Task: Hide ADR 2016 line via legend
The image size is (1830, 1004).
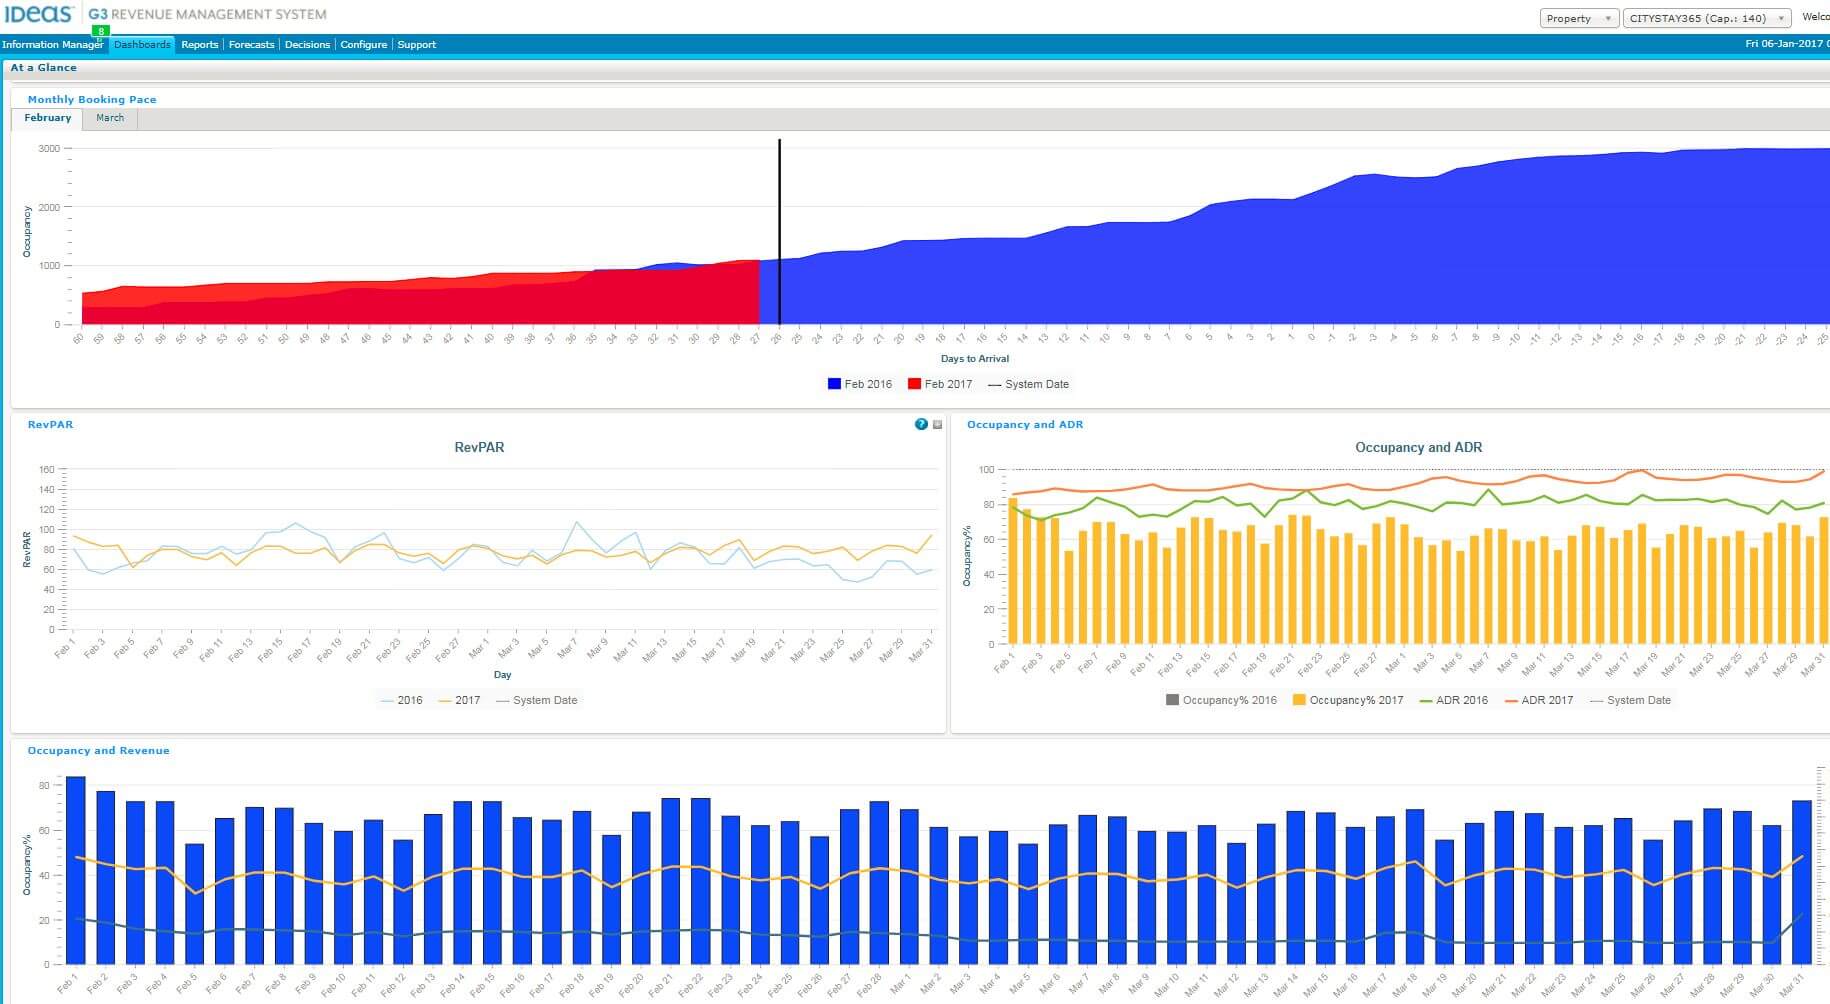Action: pos(1454,700)
